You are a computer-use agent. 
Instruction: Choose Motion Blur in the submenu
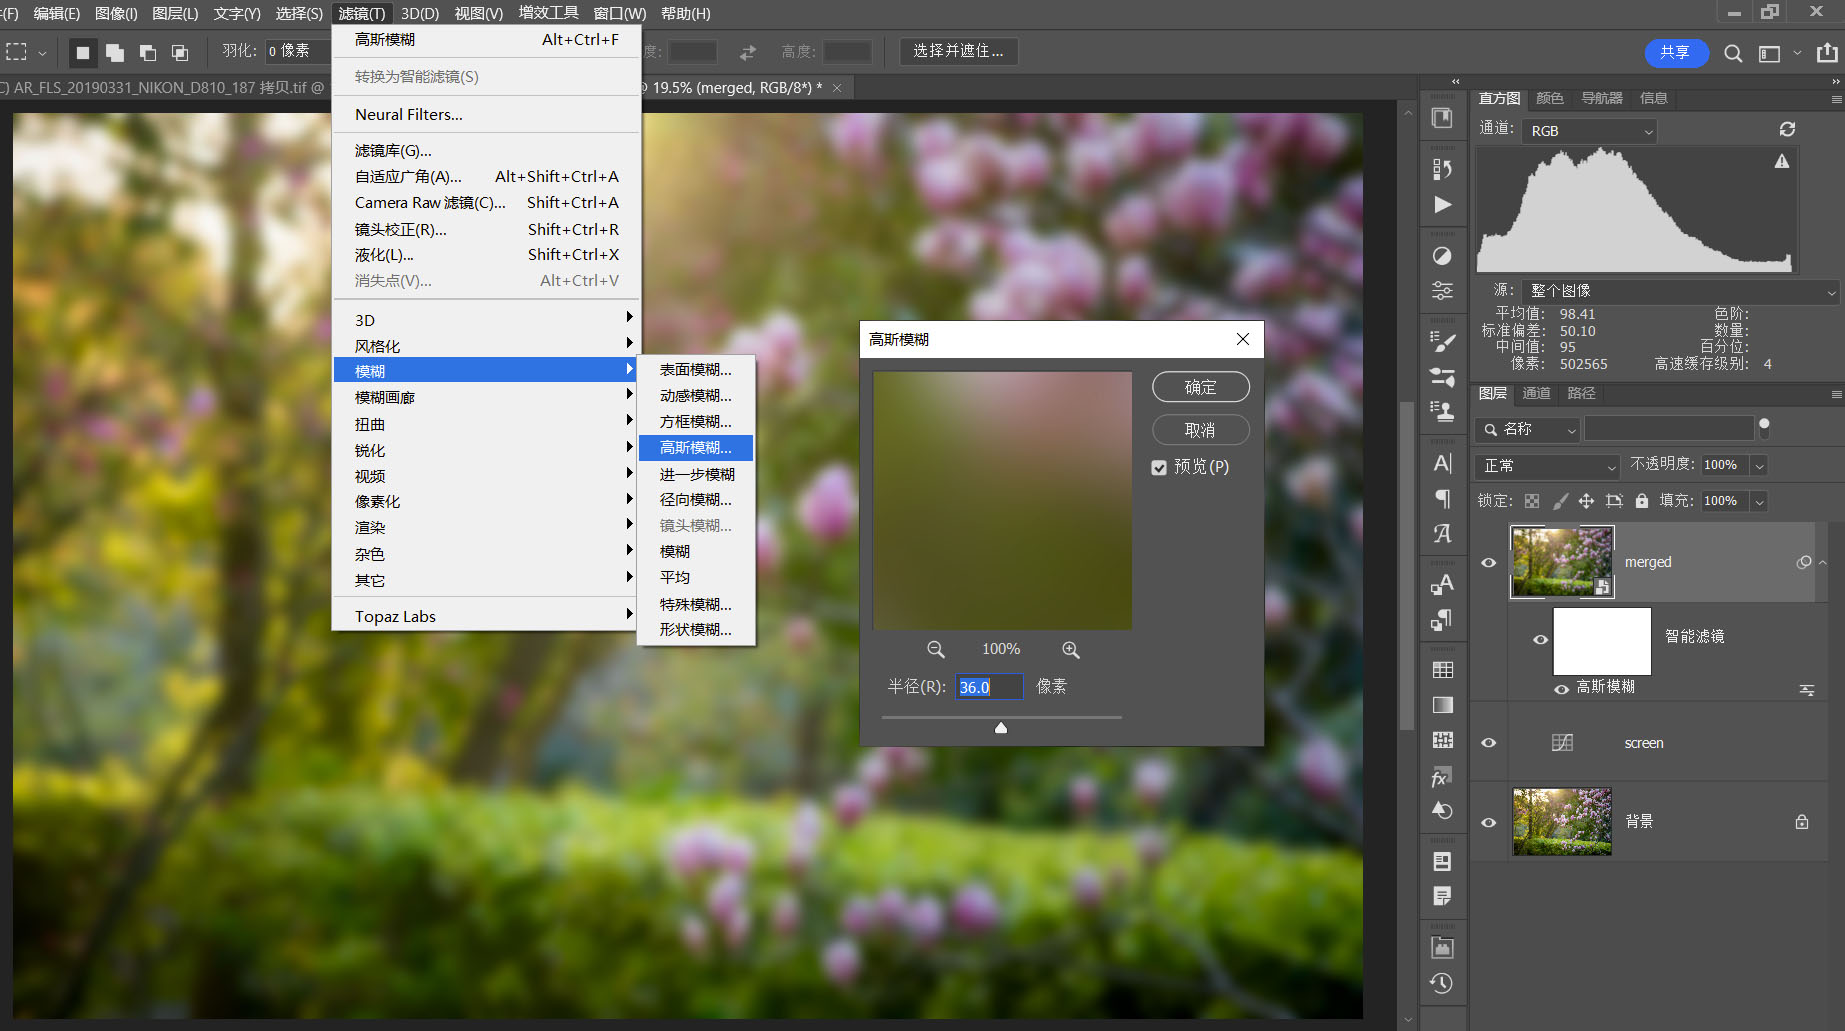click(x=696, y=396)
